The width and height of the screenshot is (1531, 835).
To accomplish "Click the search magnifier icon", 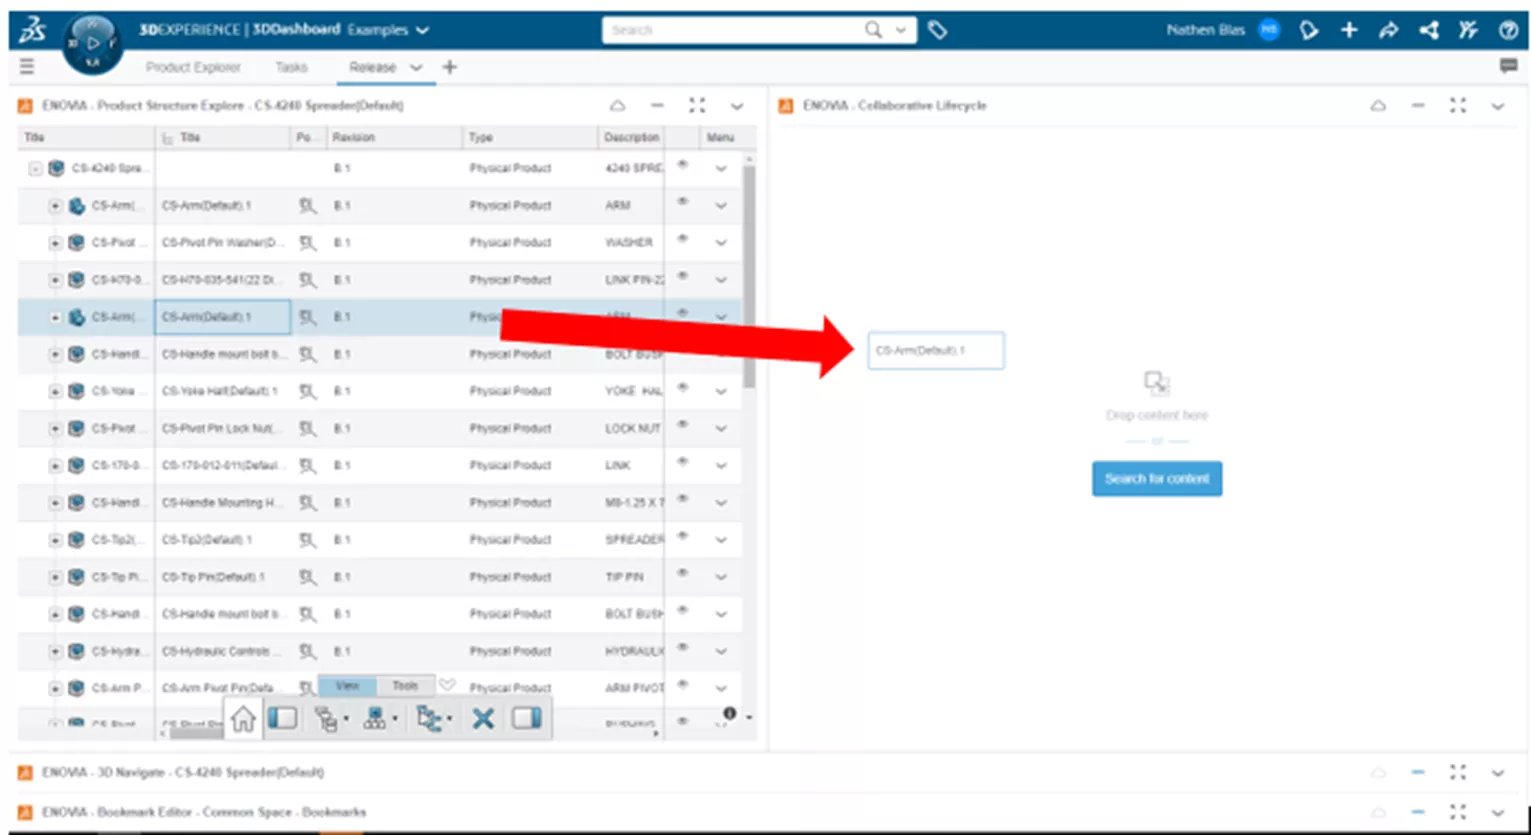I will [873, 30].
